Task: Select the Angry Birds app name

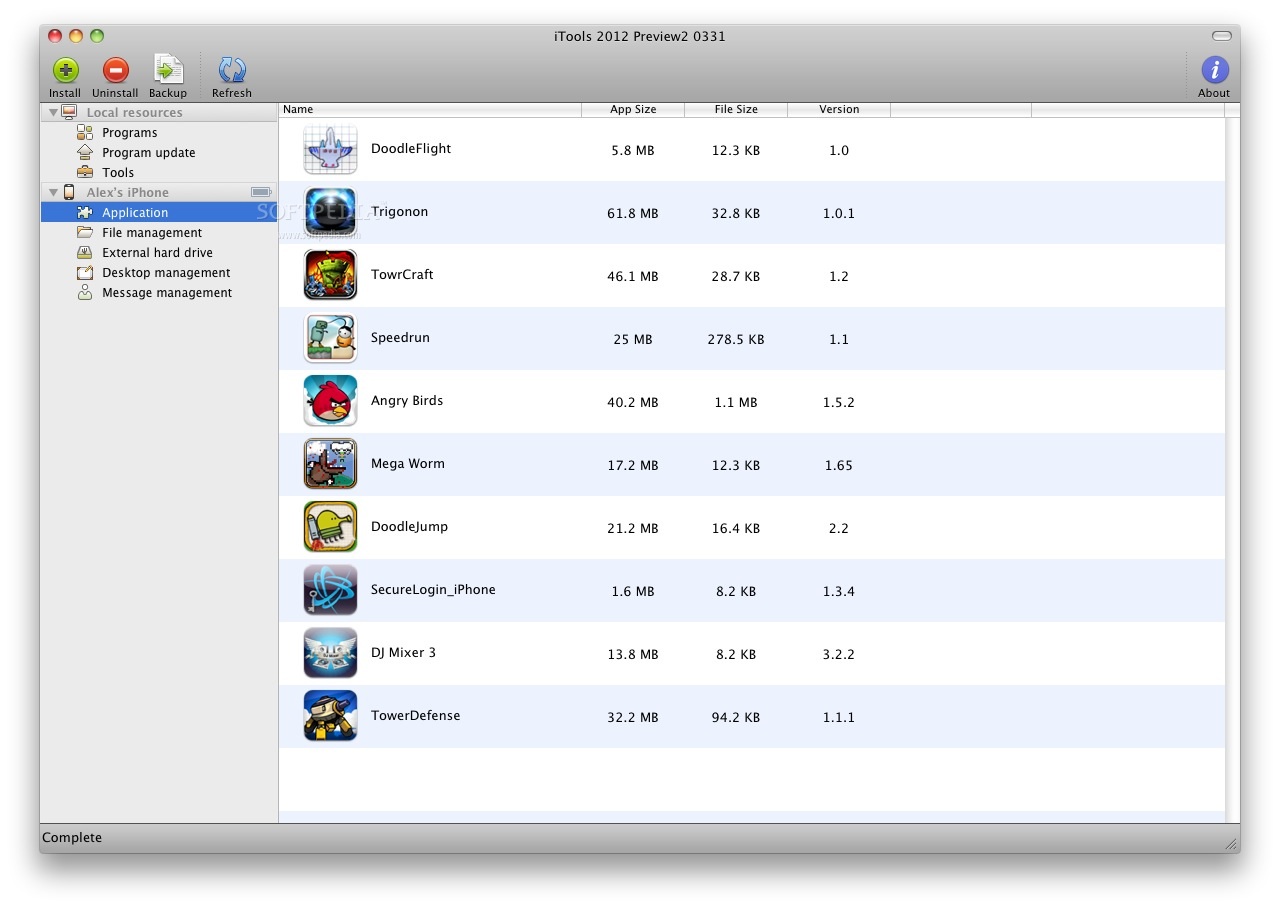Action: point(407,400)
